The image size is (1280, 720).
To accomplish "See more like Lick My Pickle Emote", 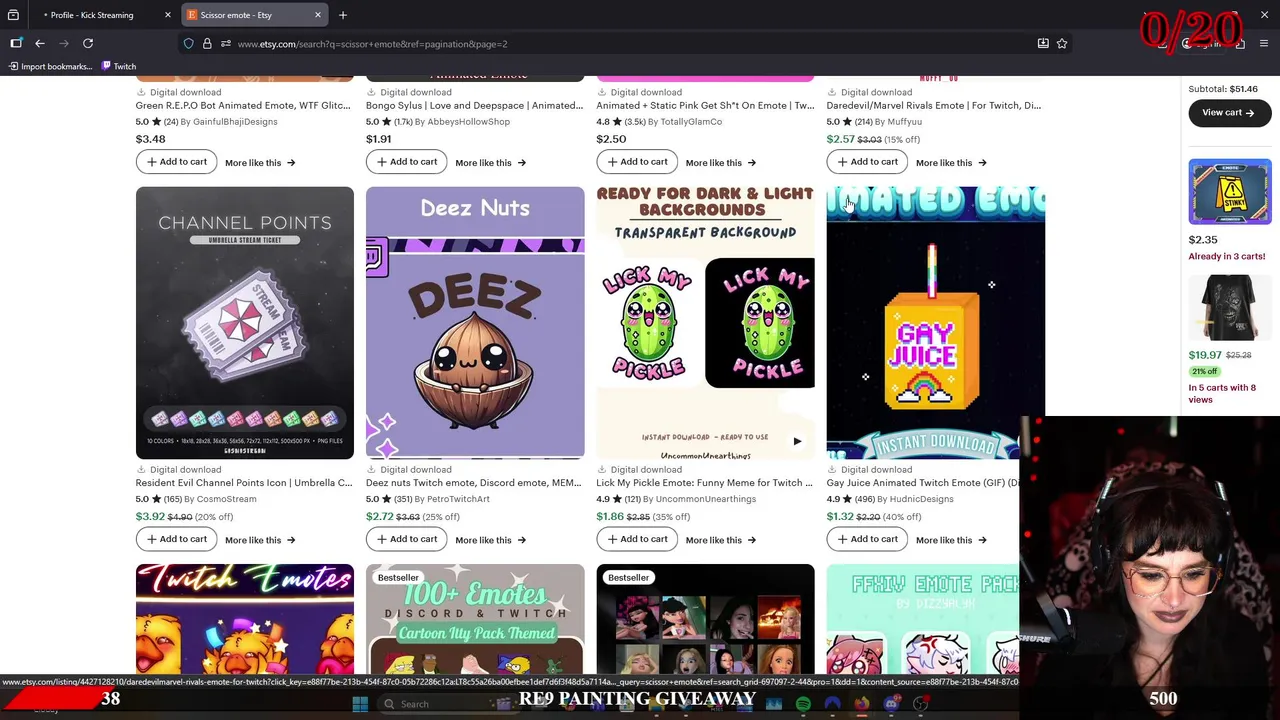I will pyautogui.click(x=720, y=540).
